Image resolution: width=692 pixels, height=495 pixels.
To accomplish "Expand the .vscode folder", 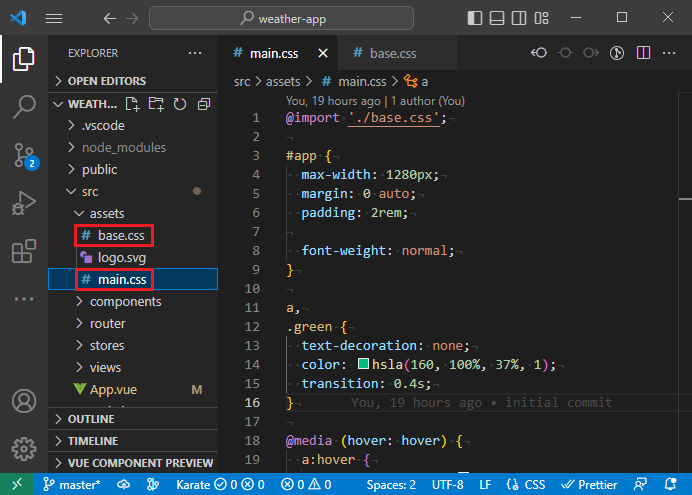I will tap(133, 126).
